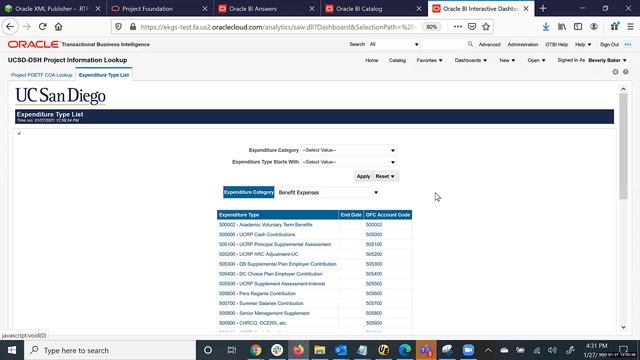Expand the Reset button dropdown
The height and width of the screenshot is (360, 640).
point(392,176)
